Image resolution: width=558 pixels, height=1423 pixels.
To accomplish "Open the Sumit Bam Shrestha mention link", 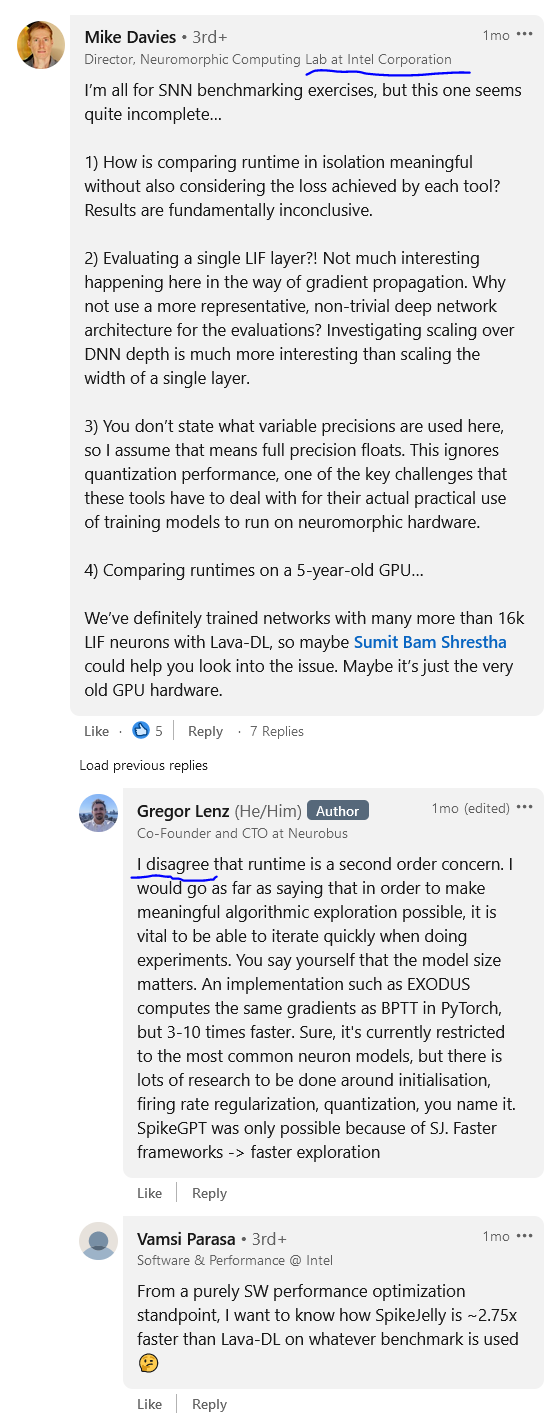I will click(x=430, y=642).
